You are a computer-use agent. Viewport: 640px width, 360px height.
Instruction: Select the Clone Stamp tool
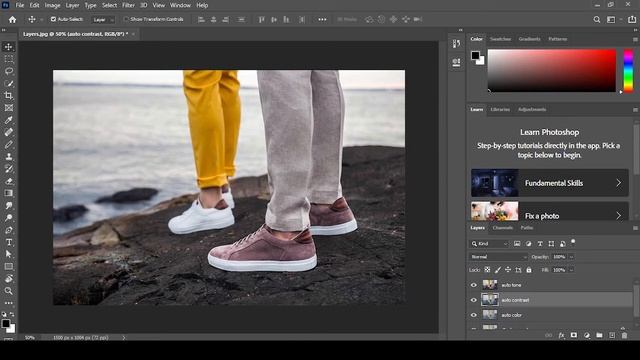click(8, 157)
